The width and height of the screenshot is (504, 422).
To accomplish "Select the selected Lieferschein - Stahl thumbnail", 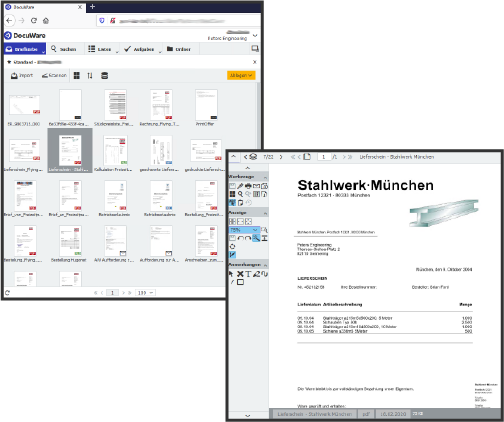I will point(70,151).
